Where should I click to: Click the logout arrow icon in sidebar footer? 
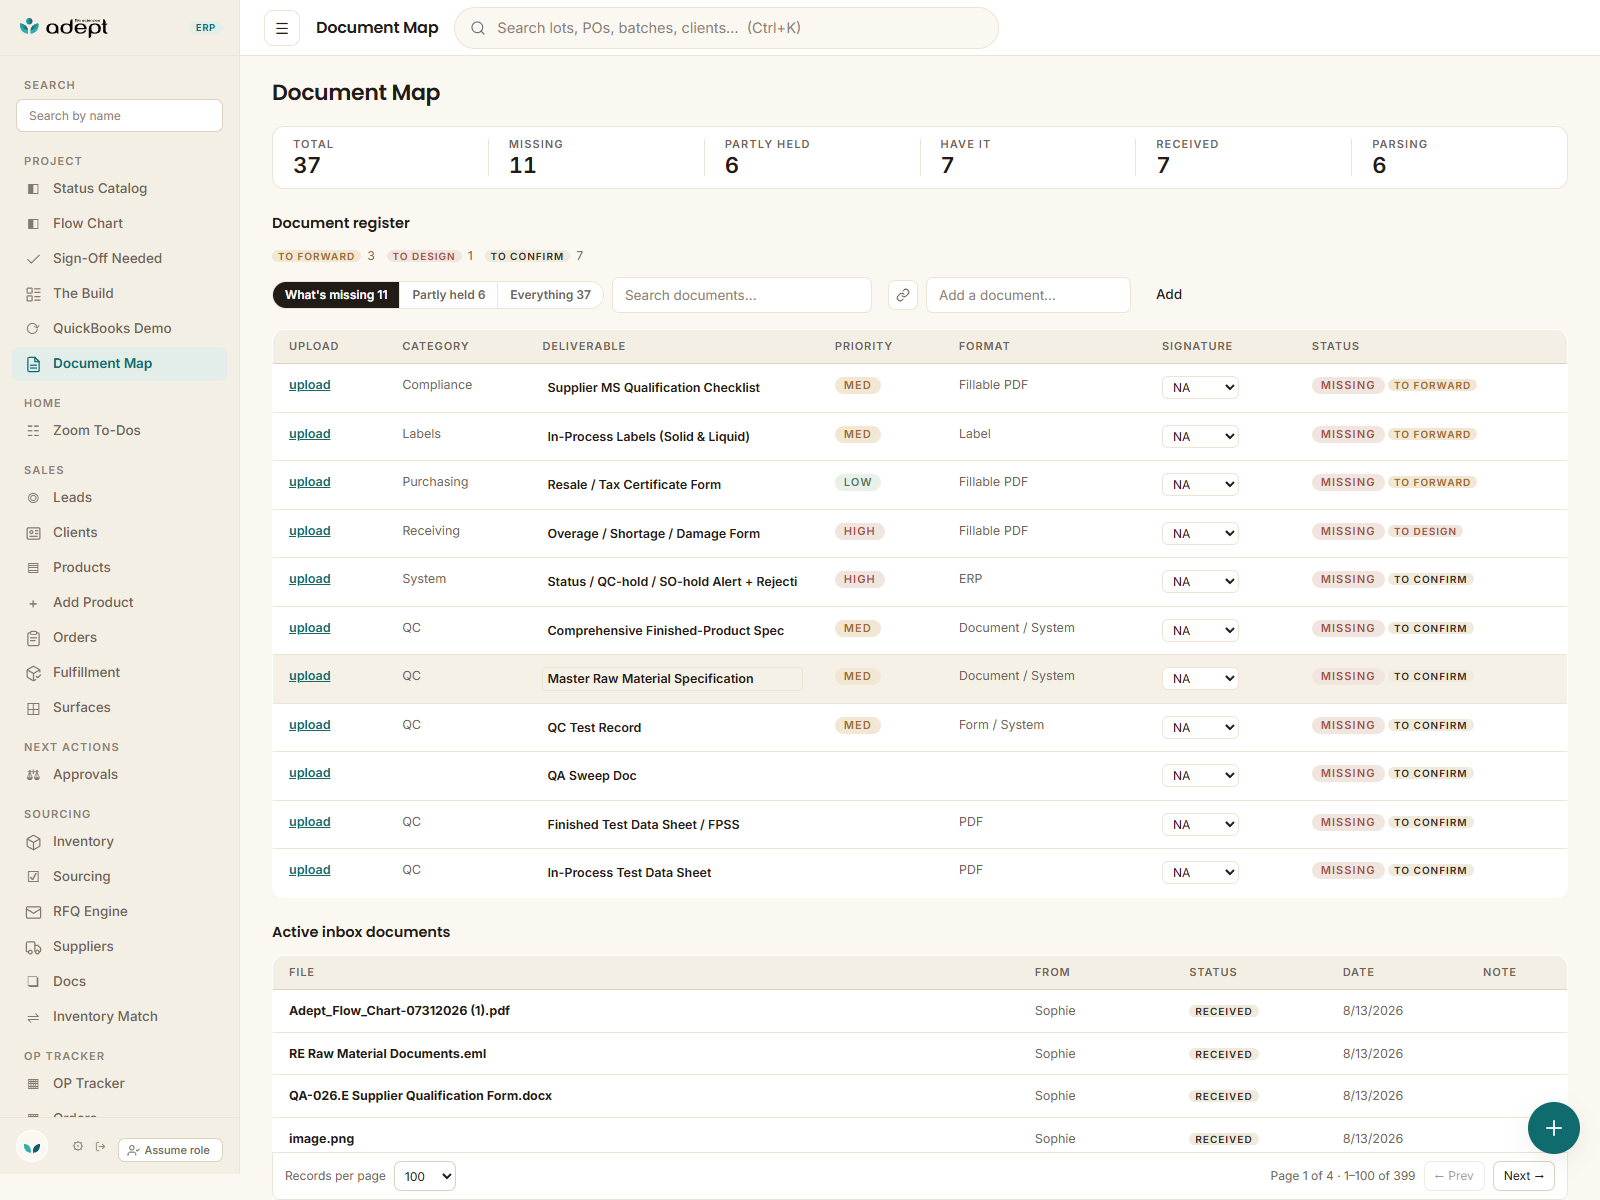pos(100,1147)
